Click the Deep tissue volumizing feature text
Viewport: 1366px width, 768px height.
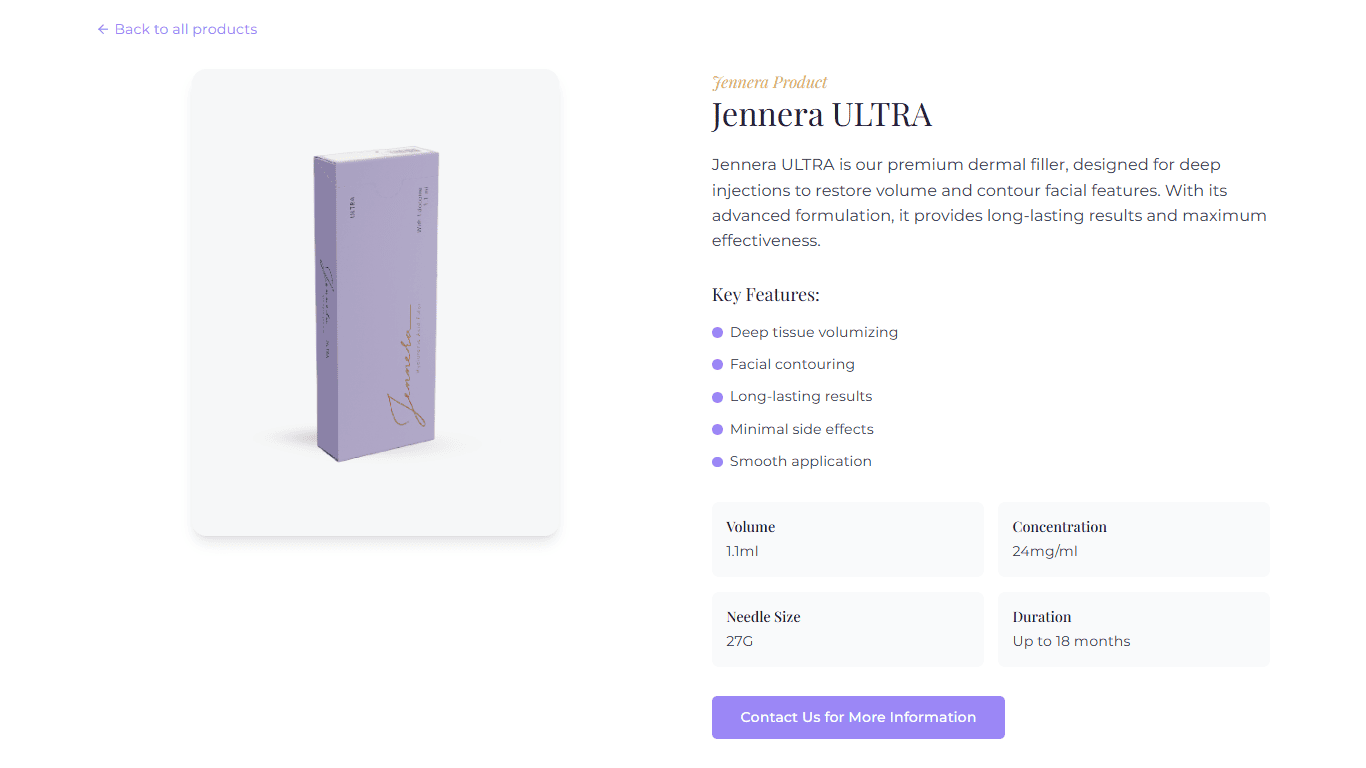(814, 332)
